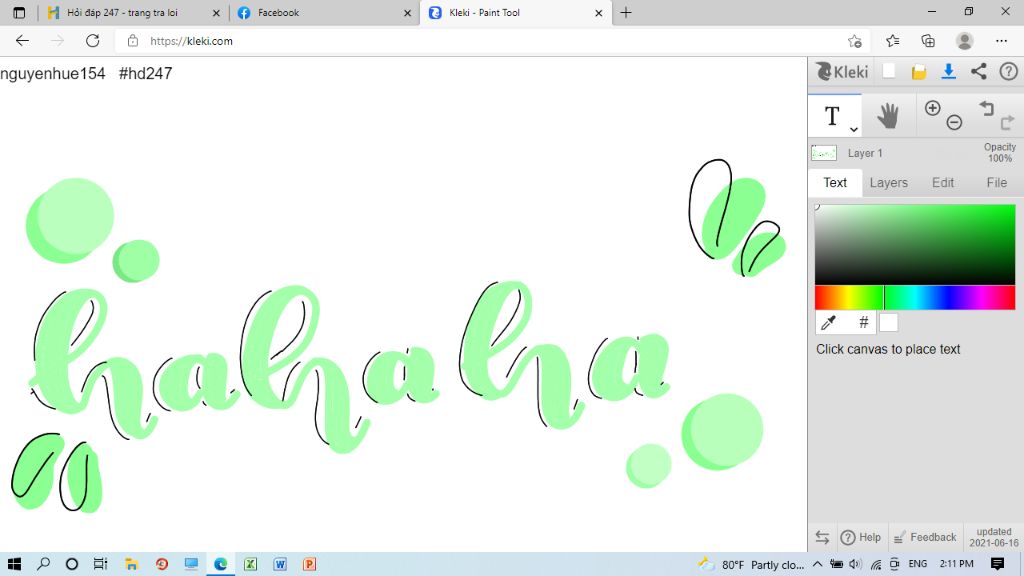View site info with lock icon
The width and height of the screenshot is (1024, 576).
tap(133, 40)
